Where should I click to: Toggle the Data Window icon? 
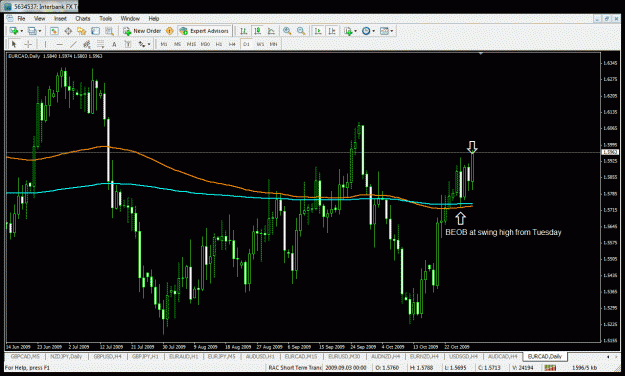[68, 31]
